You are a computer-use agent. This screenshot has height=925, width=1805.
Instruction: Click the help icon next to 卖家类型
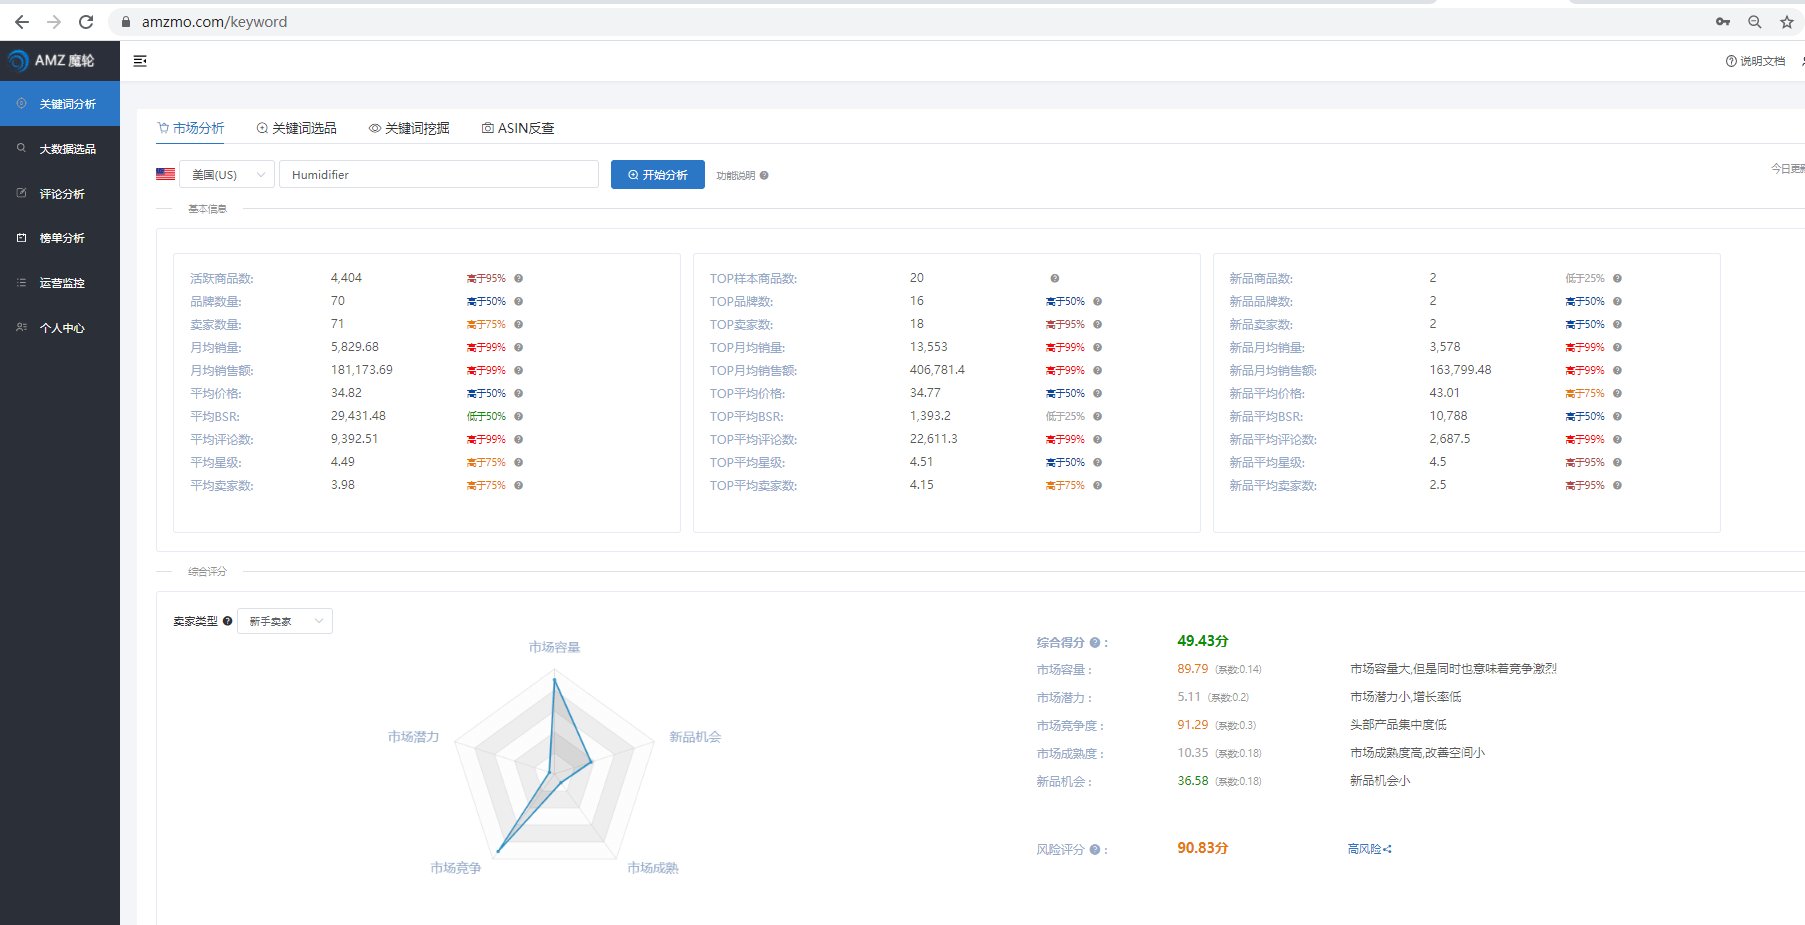[x=228, y=621]
